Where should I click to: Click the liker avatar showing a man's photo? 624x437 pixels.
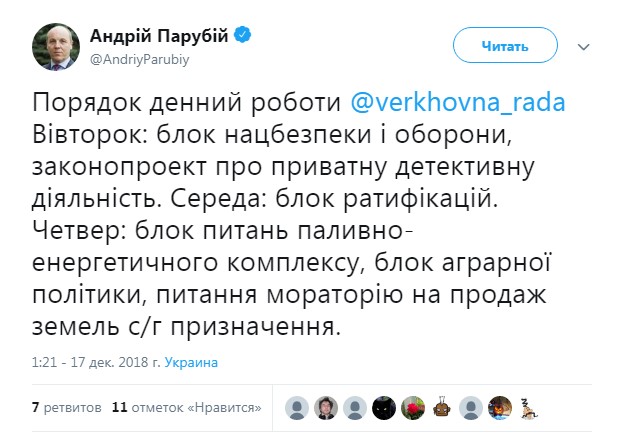coord(325,408)
